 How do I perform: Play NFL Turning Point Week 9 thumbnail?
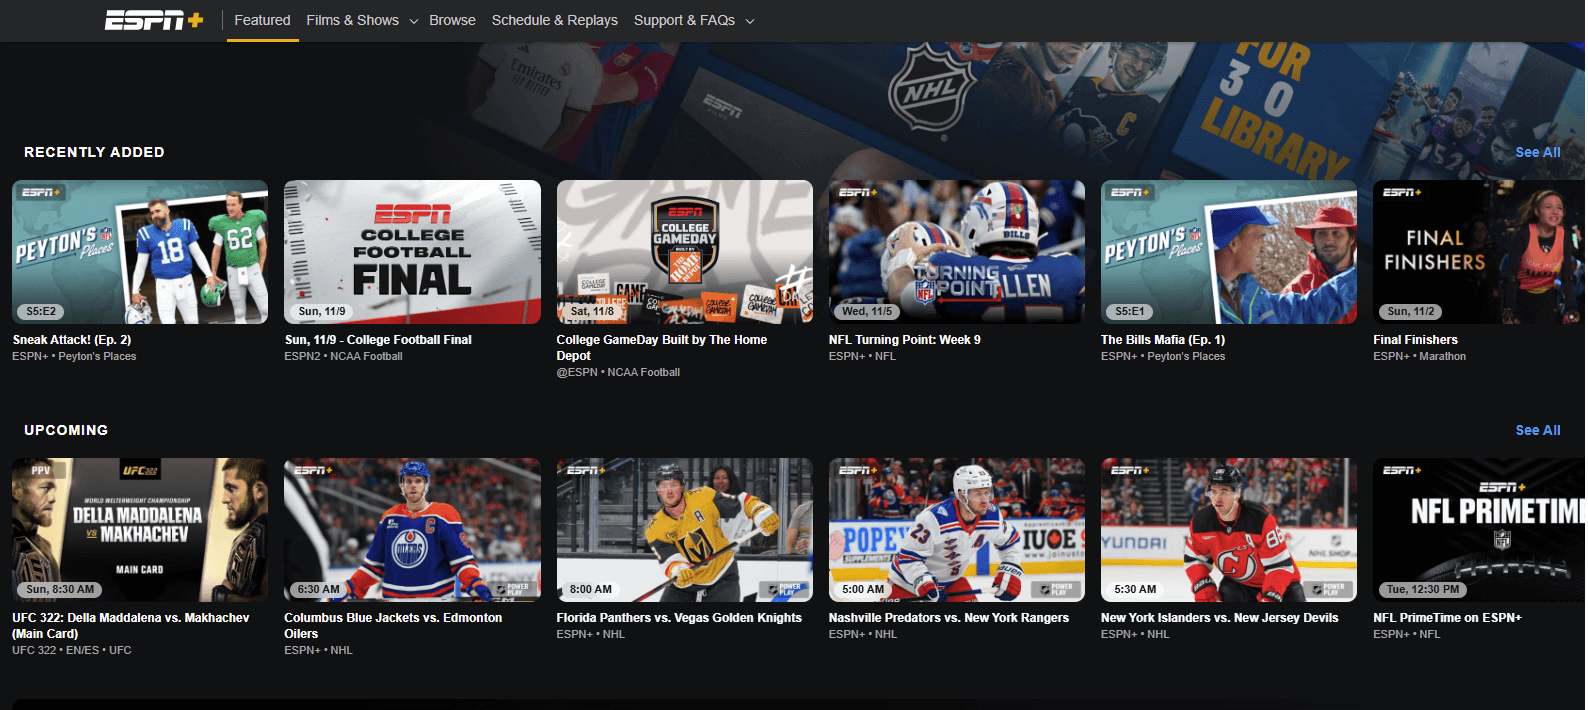coord(957,252)
